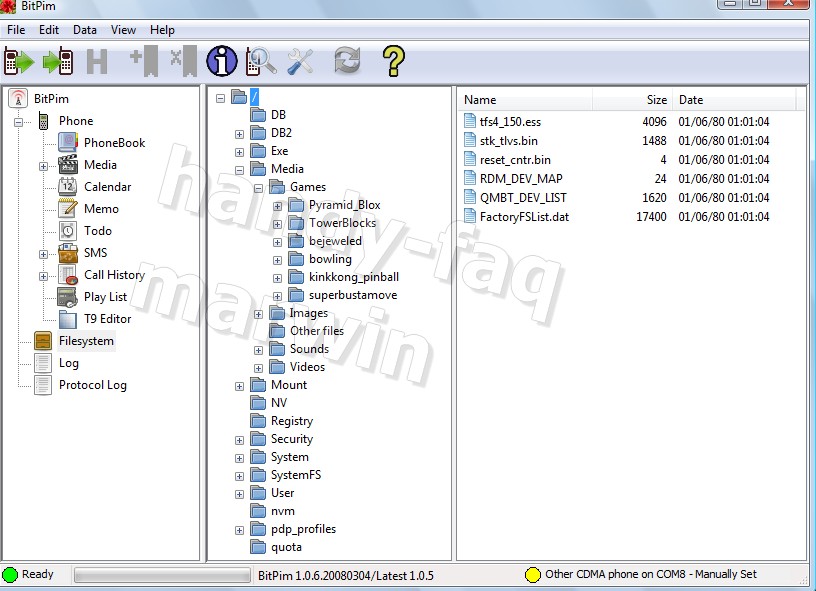The image size is (816, 591).
Task: Select the RDM_DEV_MAP file
Action: 521,178
